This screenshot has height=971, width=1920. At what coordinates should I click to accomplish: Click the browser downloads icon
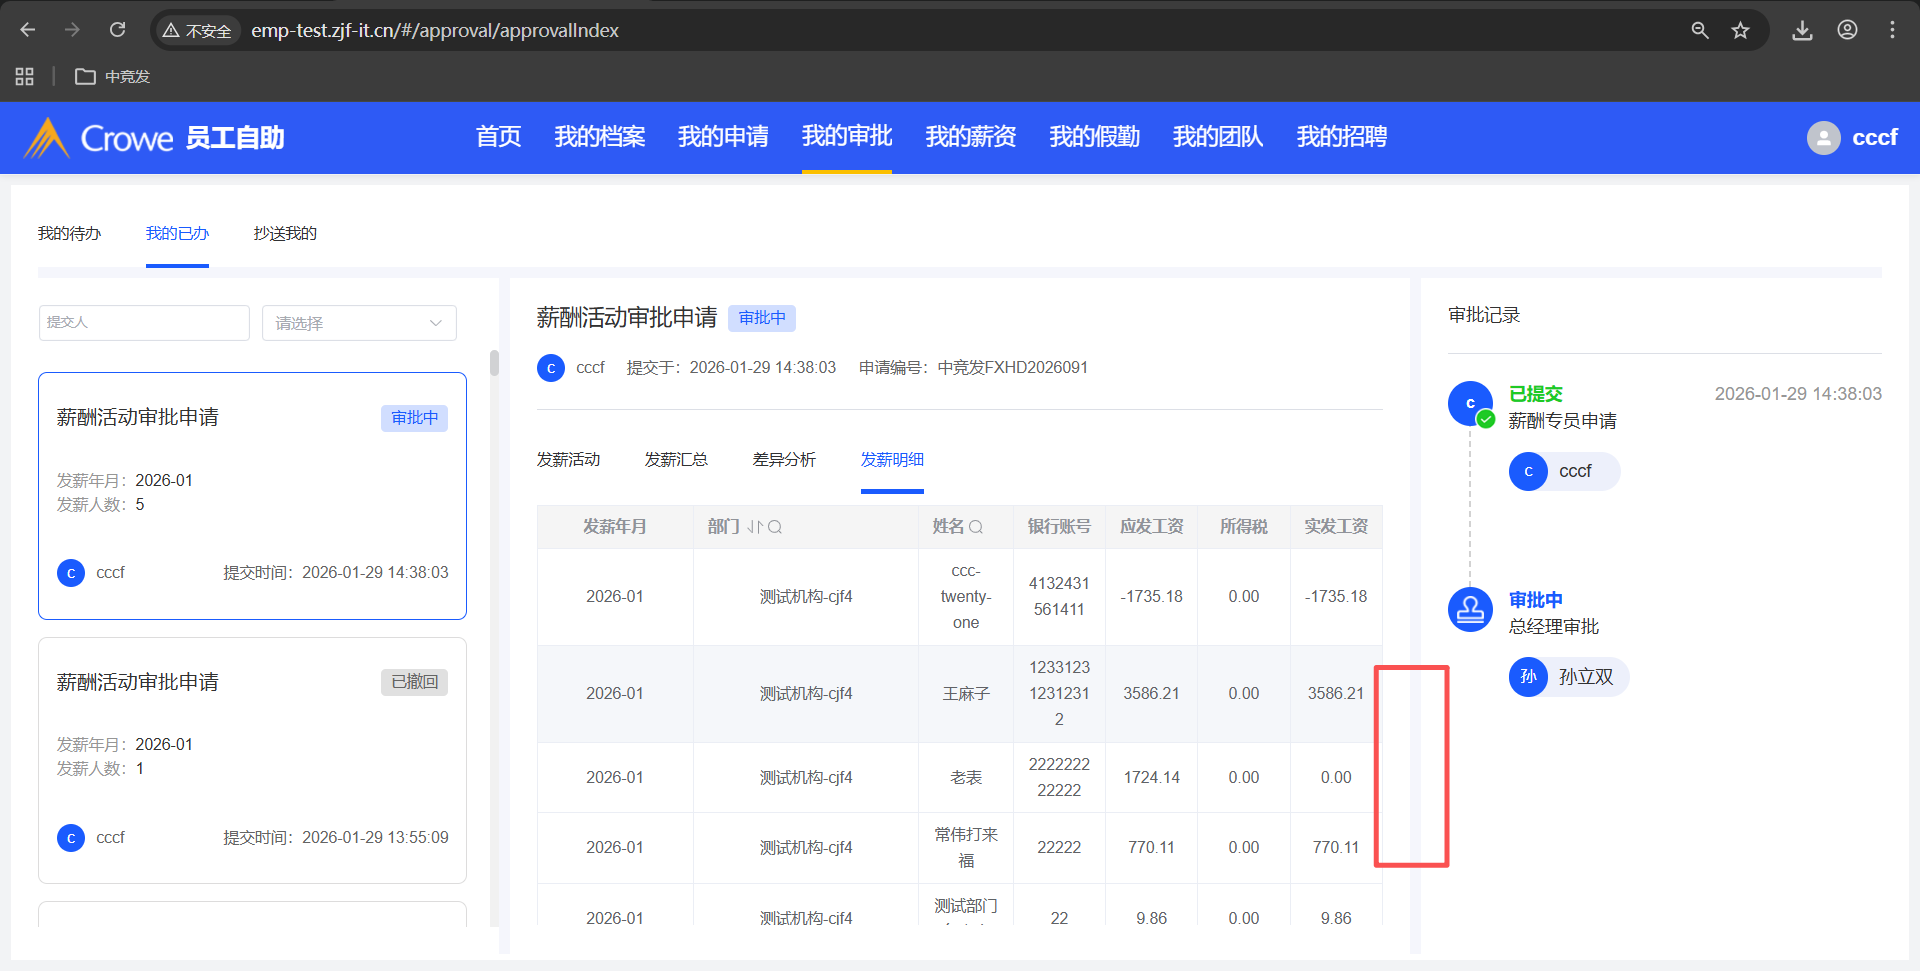point(1802,30)
